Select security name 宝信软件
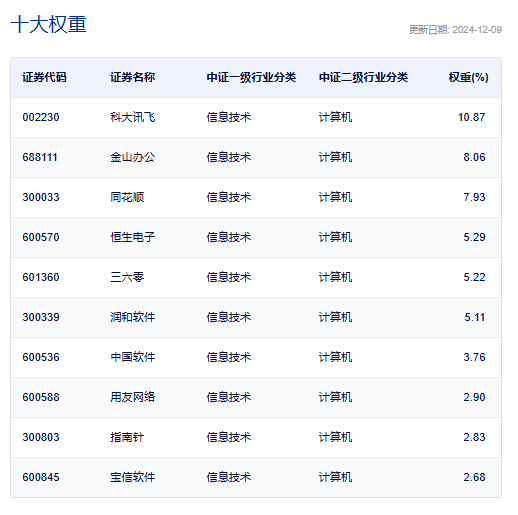This screenshot has height=515, width=518. (x=133, y=477)
